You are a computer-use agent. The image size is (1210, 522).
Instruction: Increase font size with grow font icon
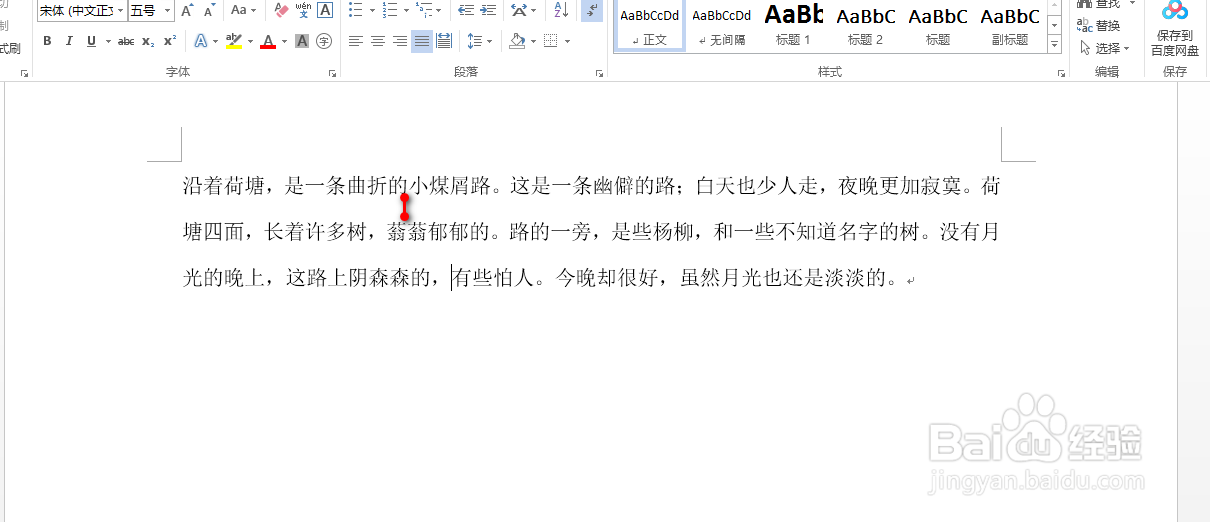click(187, 11)
